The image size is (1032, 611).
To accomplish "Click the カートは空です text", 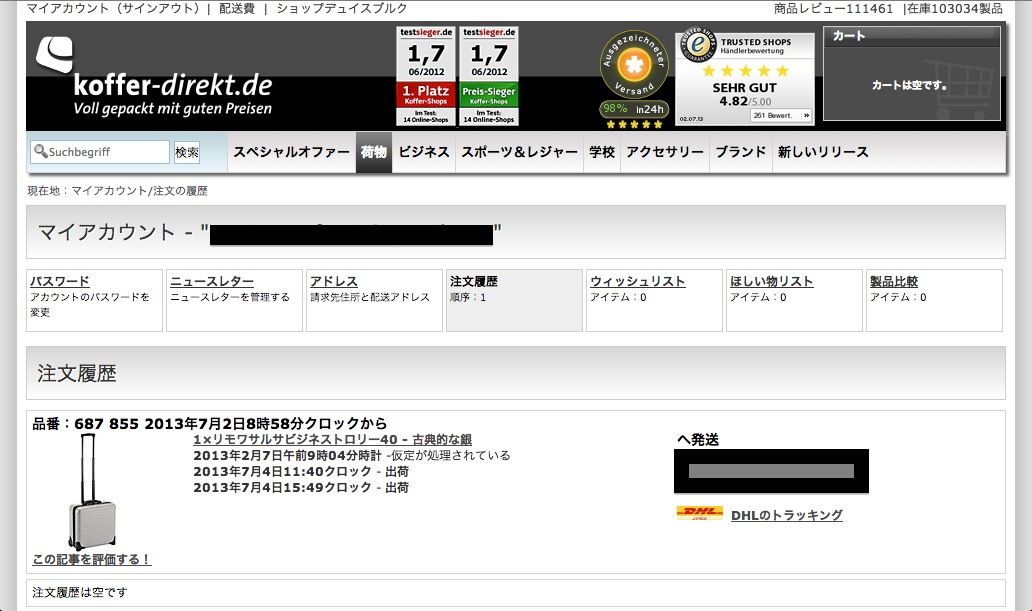I will coord(910,85).
